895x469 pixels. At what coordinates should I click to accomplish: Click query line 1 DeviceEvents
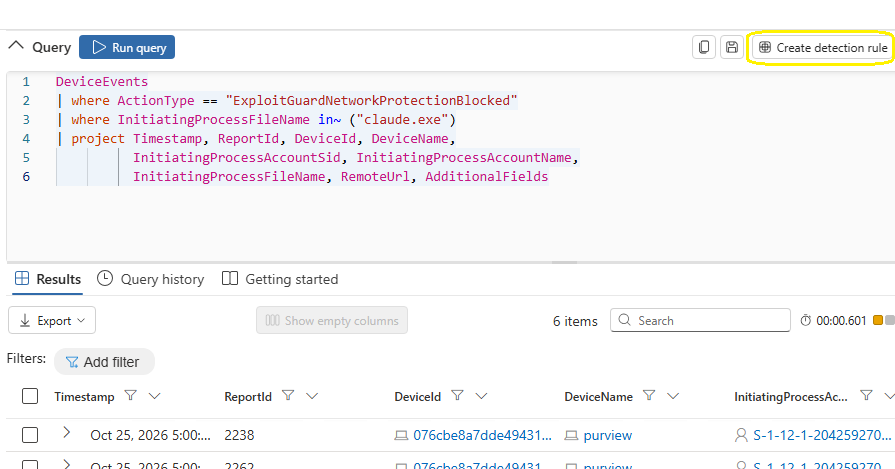(x=102, y=82)
